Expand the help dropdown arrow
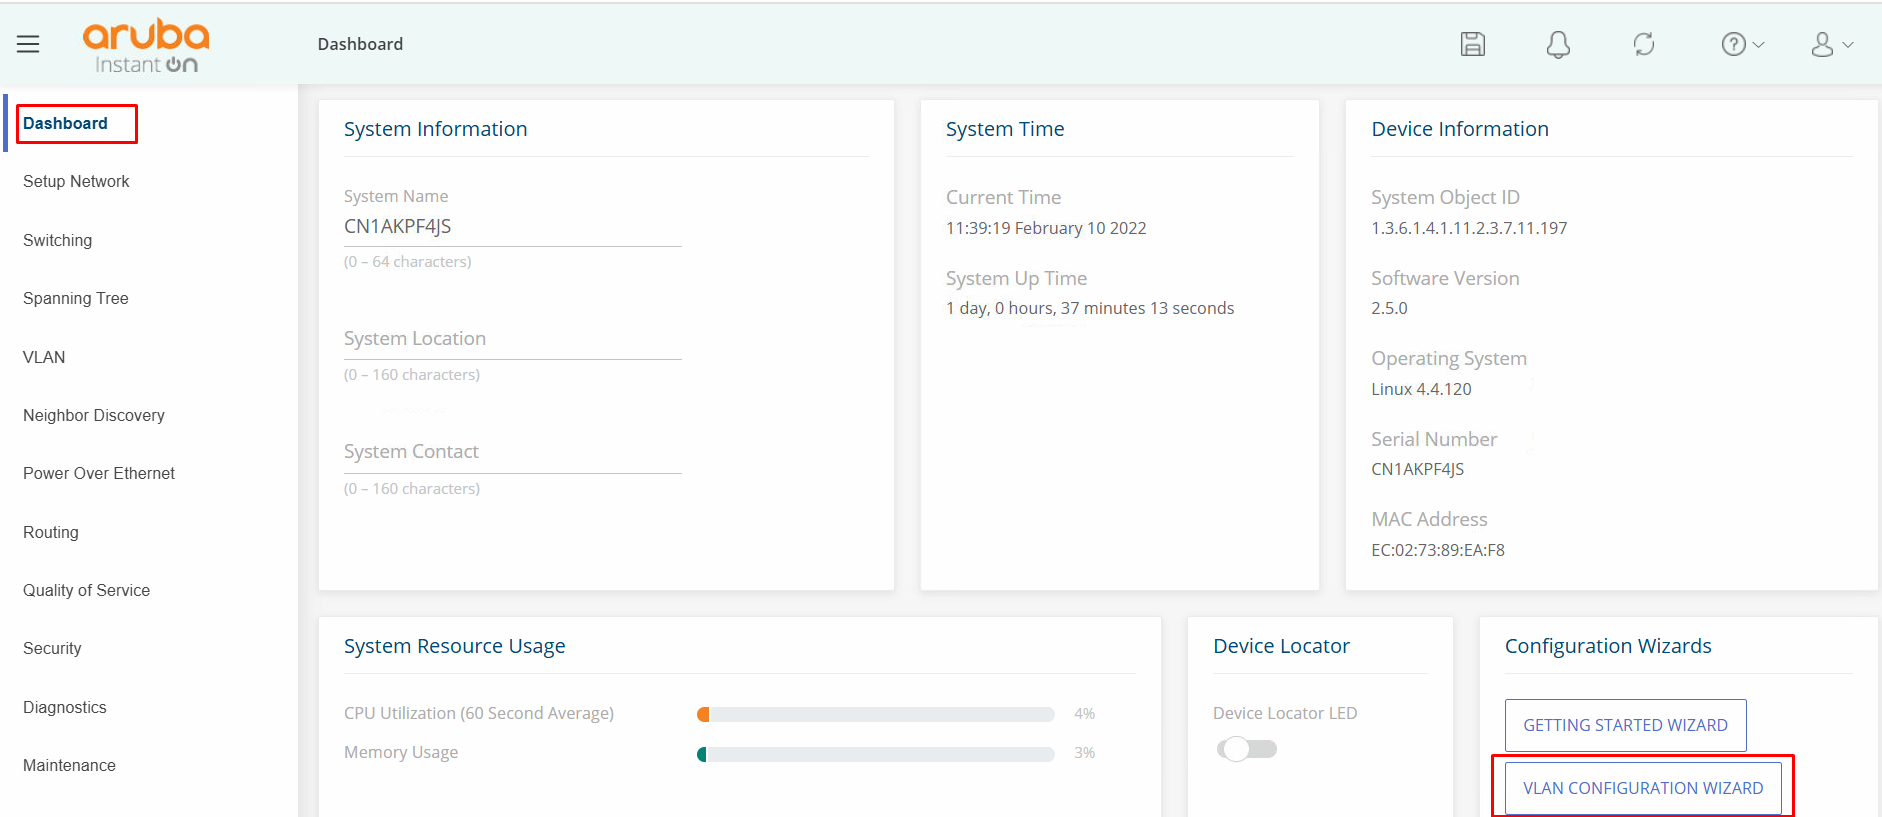1882x817 pixels. tap(1759, 44)
